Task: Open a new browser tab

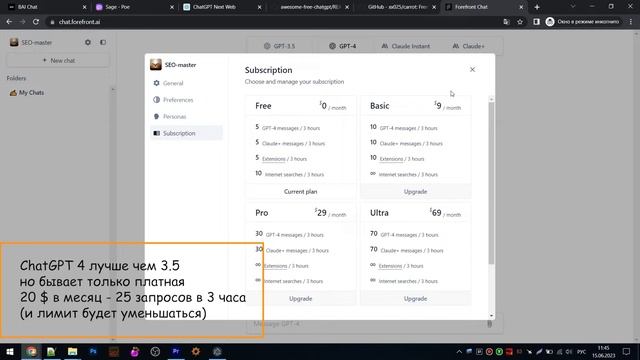Action: coord(537,7)
